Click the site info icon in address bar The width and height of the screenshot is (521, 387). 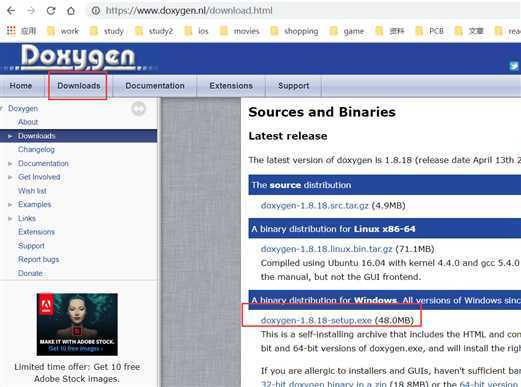(x=96, y=11)
